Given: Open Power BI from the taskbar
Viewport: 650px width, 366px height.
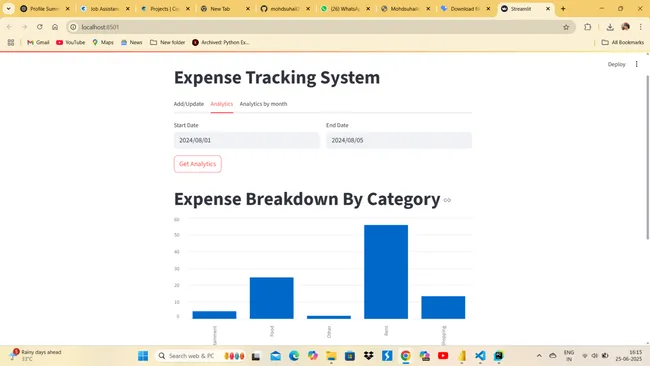Looking at the screenshot, I should pyautogui.click(x=462, y=356).
